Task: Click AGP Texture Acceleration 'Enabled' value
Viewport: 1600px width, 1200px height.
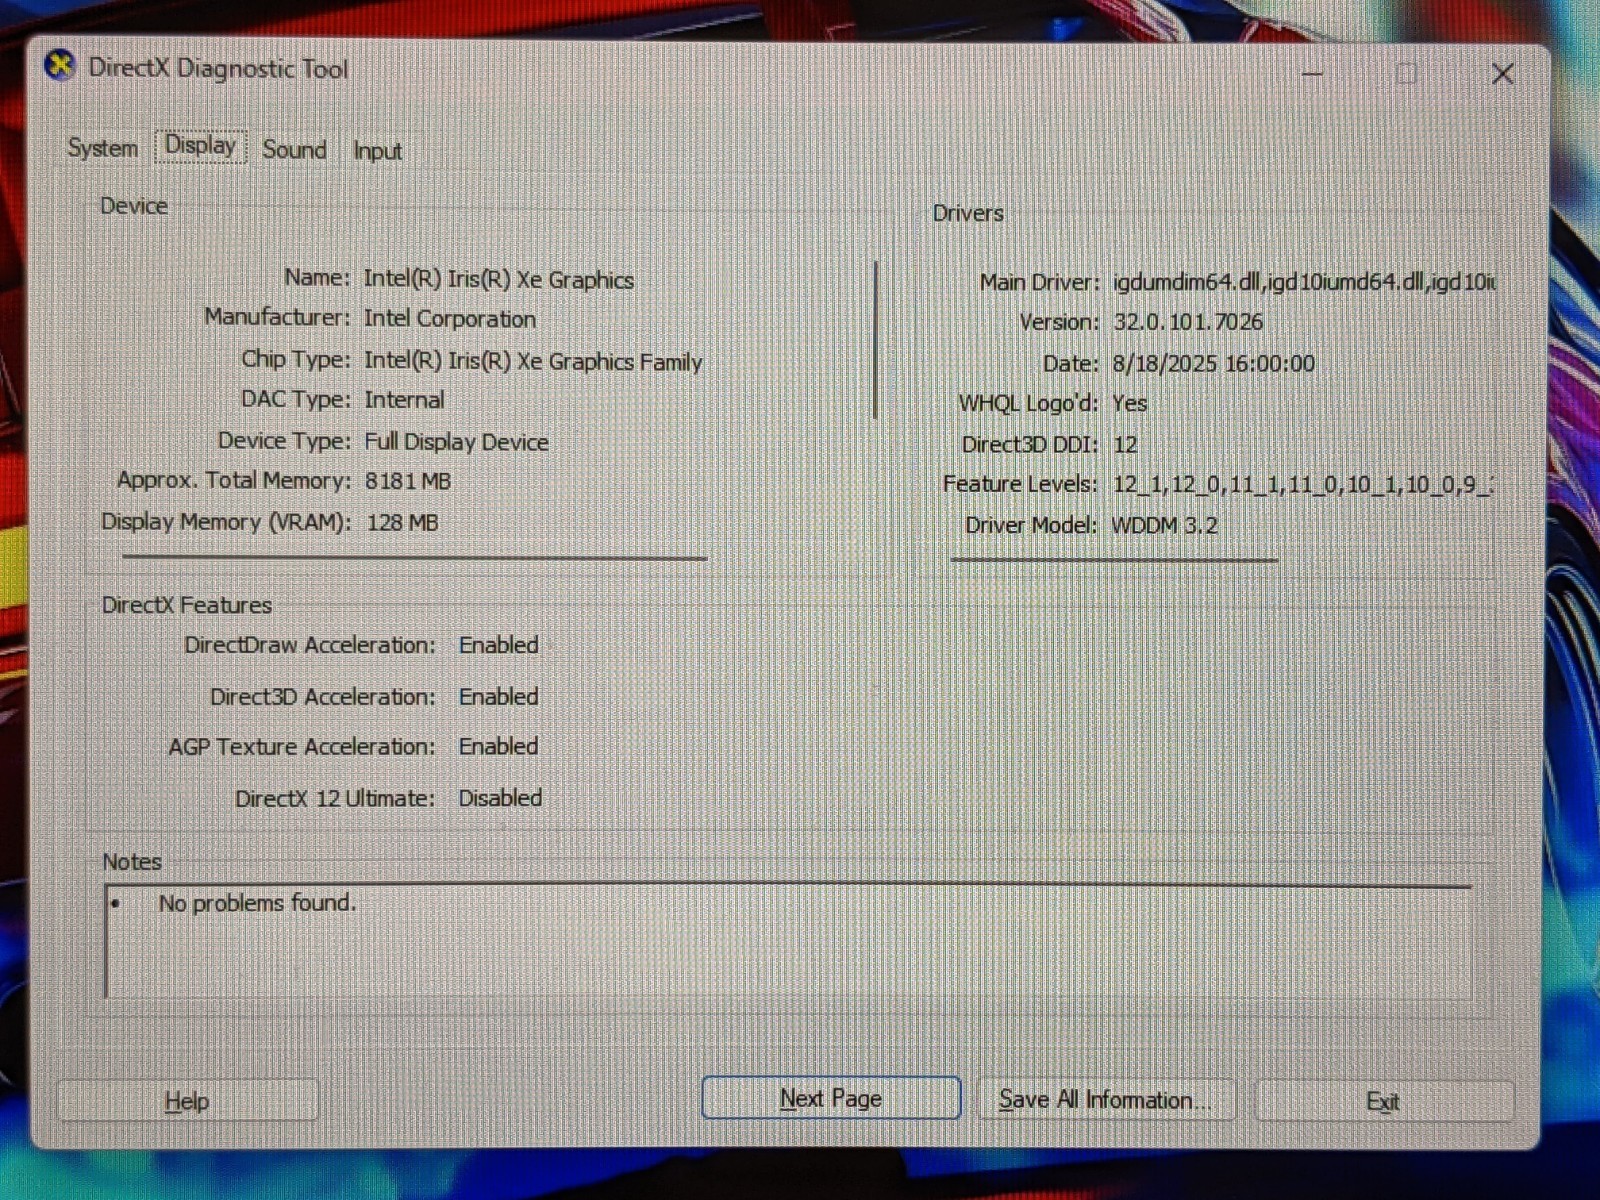Action: click(498, 746)
